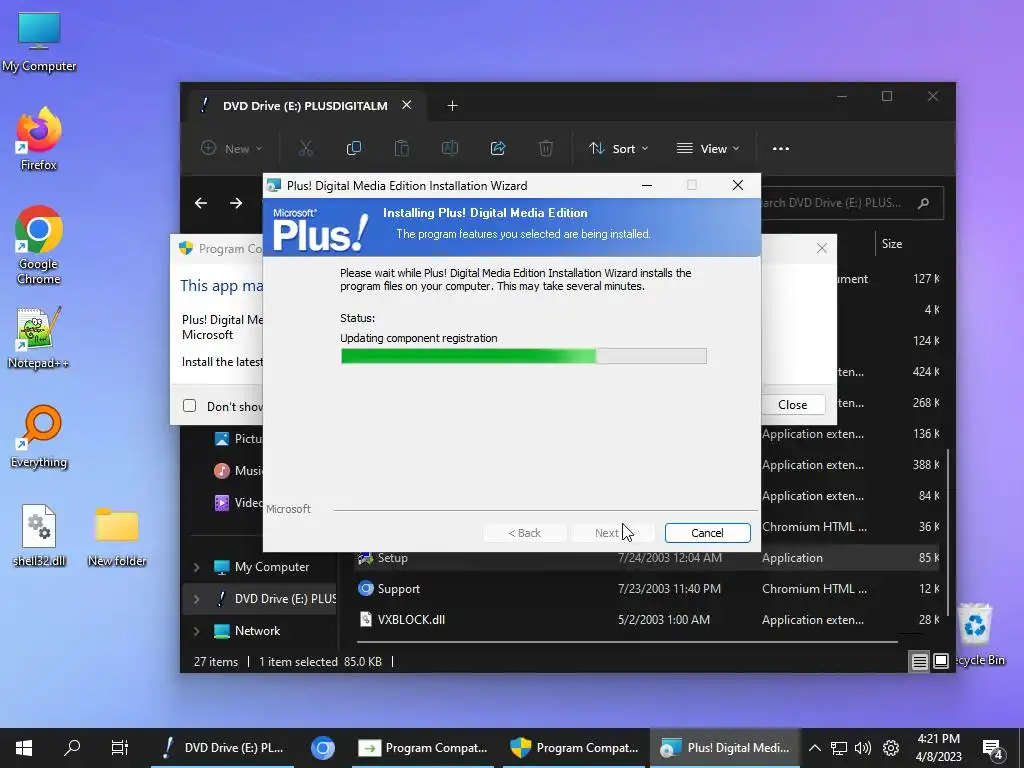
Task: Click volume speaker icon in system tray
Action: point(863,748)
